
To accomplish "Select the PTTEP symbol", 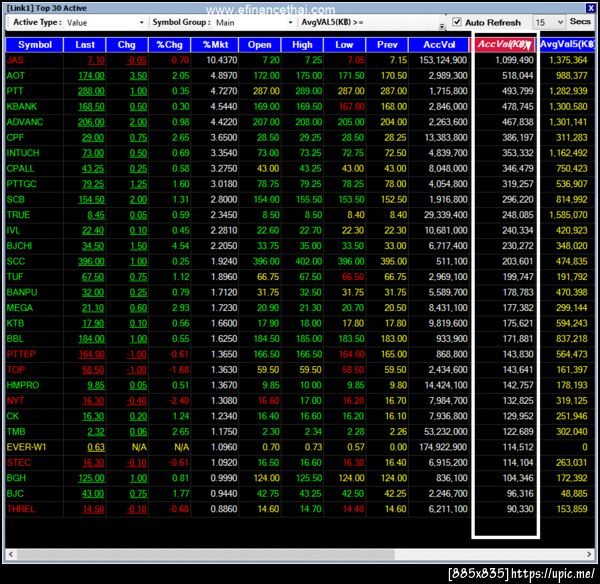I will coord(21,354).
